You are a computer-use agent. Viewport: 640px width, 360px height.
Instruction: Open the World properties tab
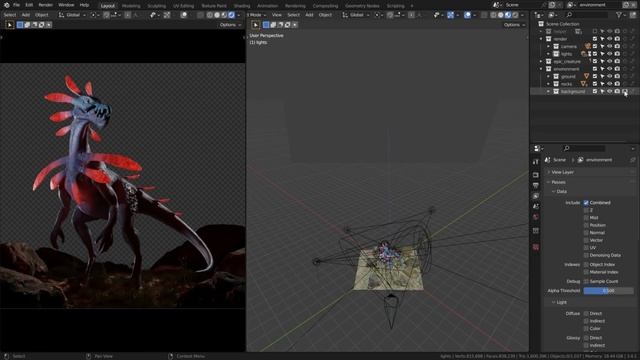coord(536,217)
